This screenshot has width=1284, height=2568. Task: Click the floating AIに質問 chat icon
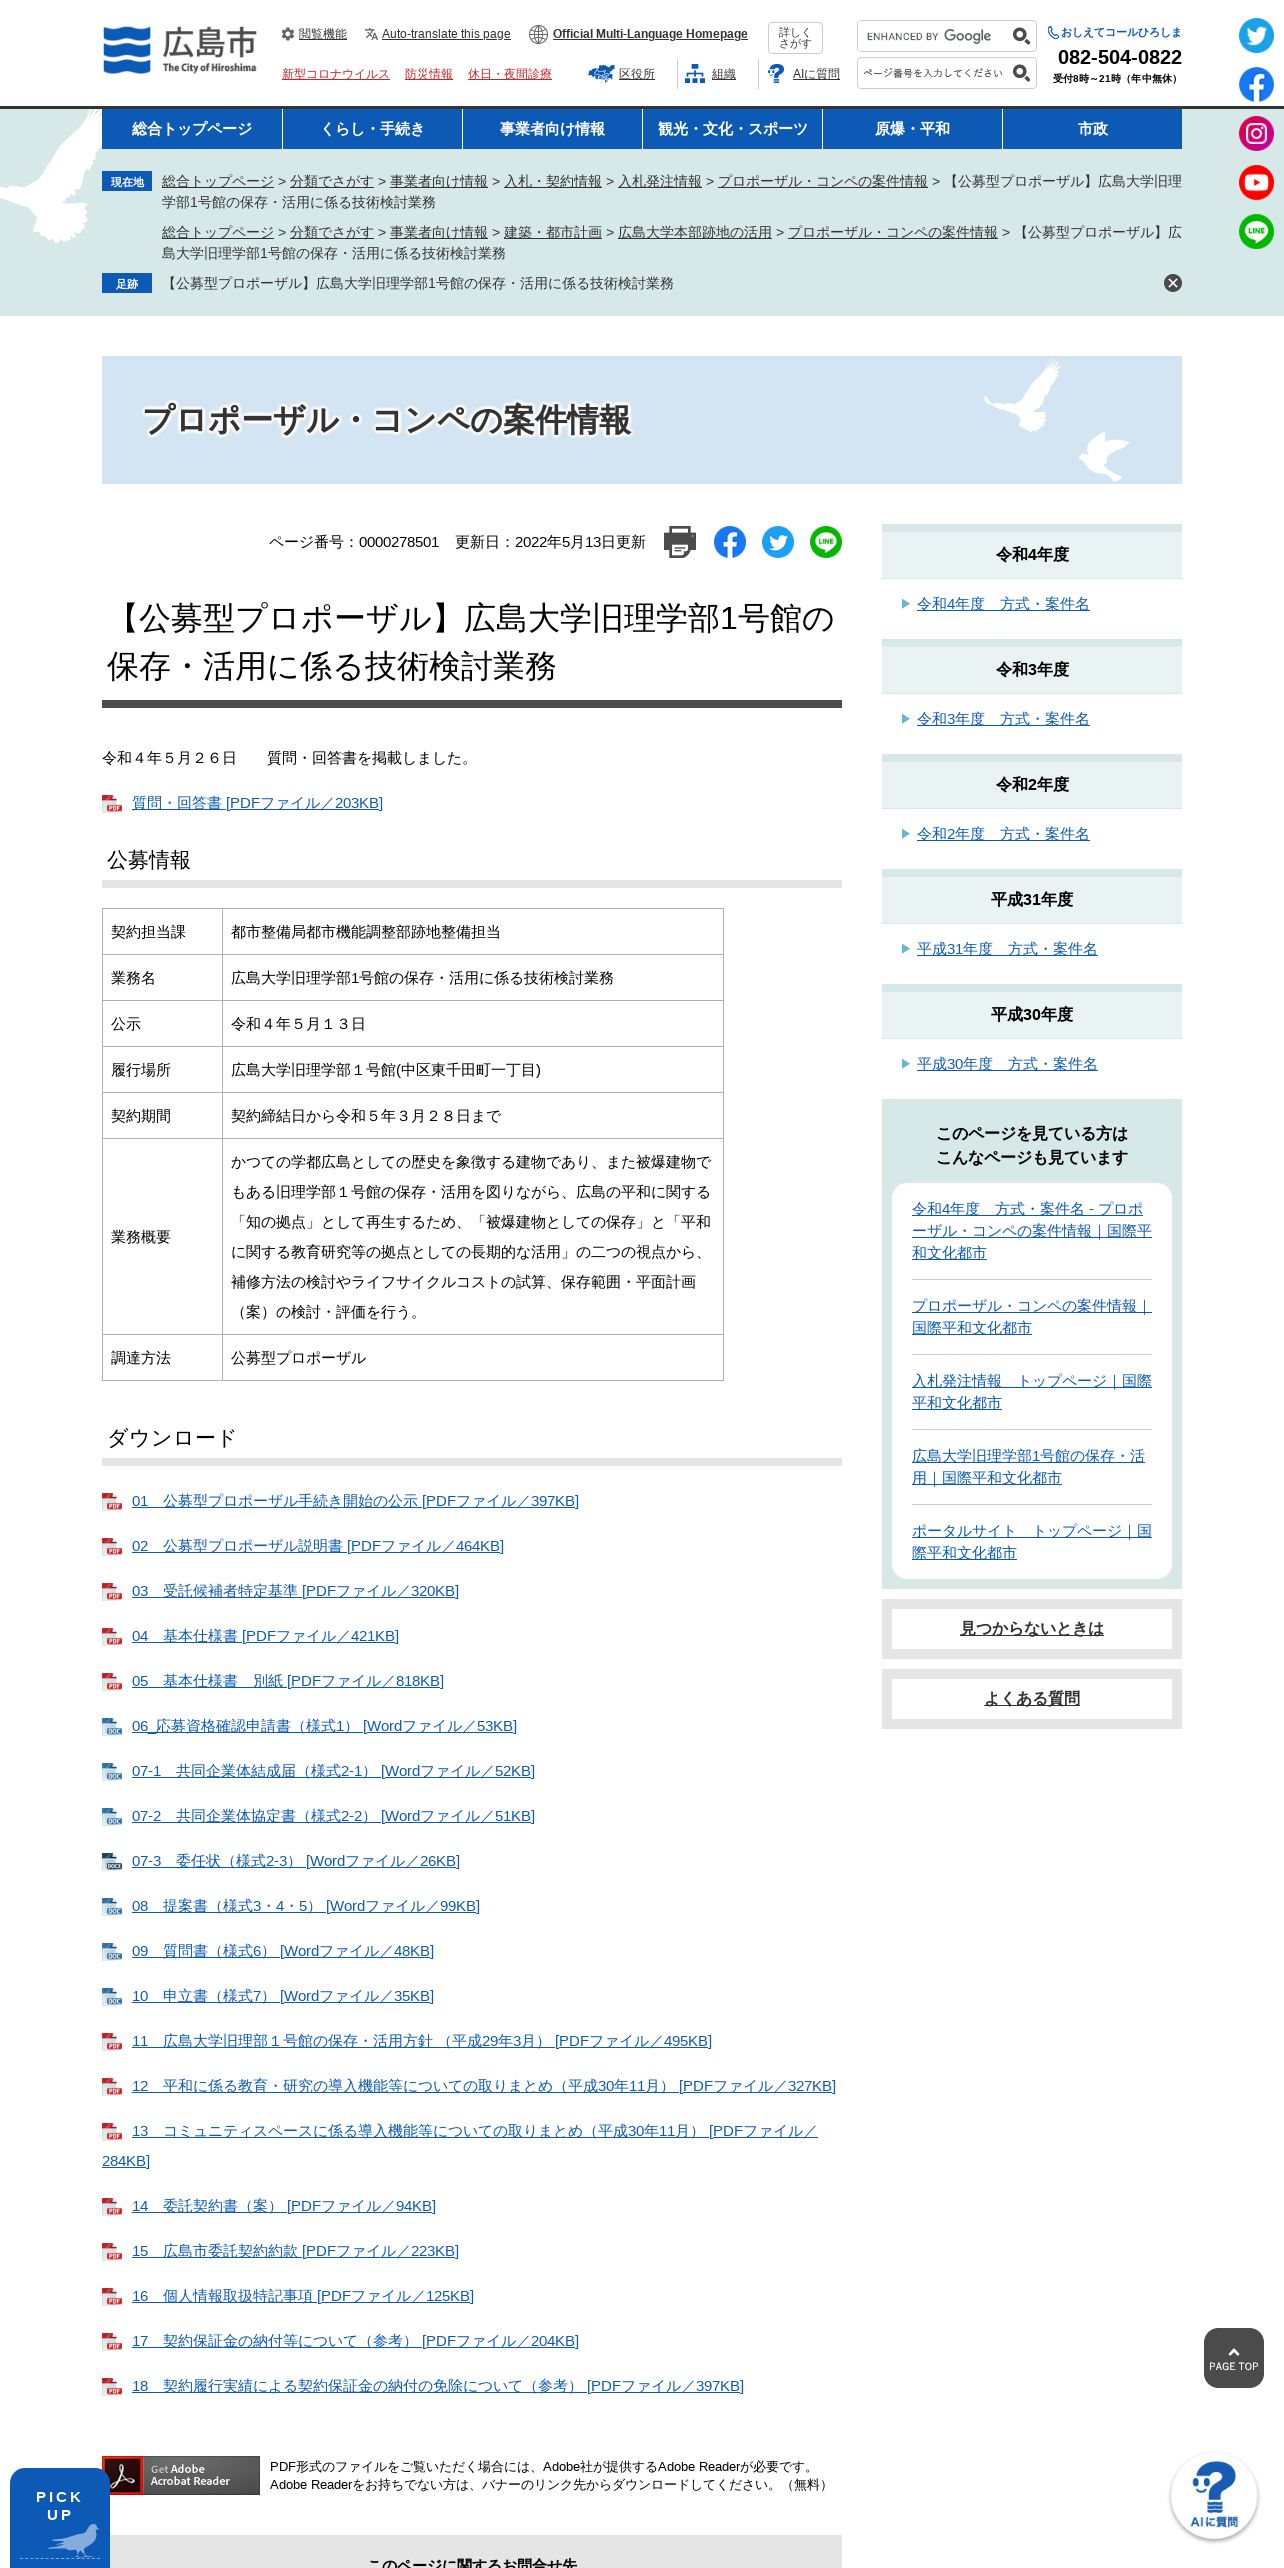tap(1214, 2495)
